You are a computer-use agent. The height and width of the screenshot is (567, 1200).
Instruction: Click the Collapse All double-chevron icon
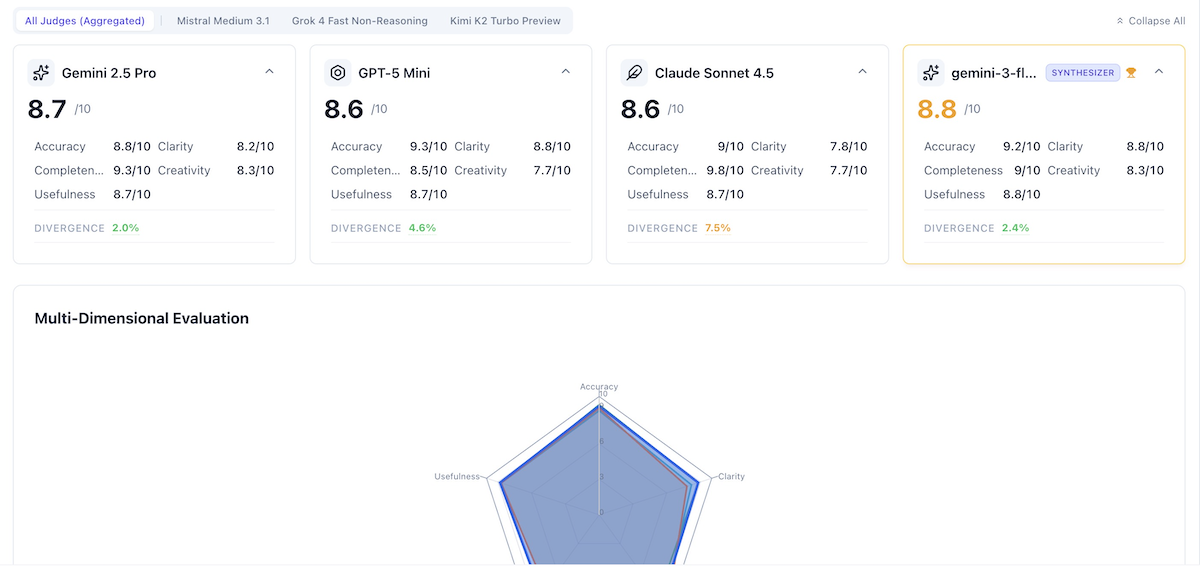(1120, 21)
